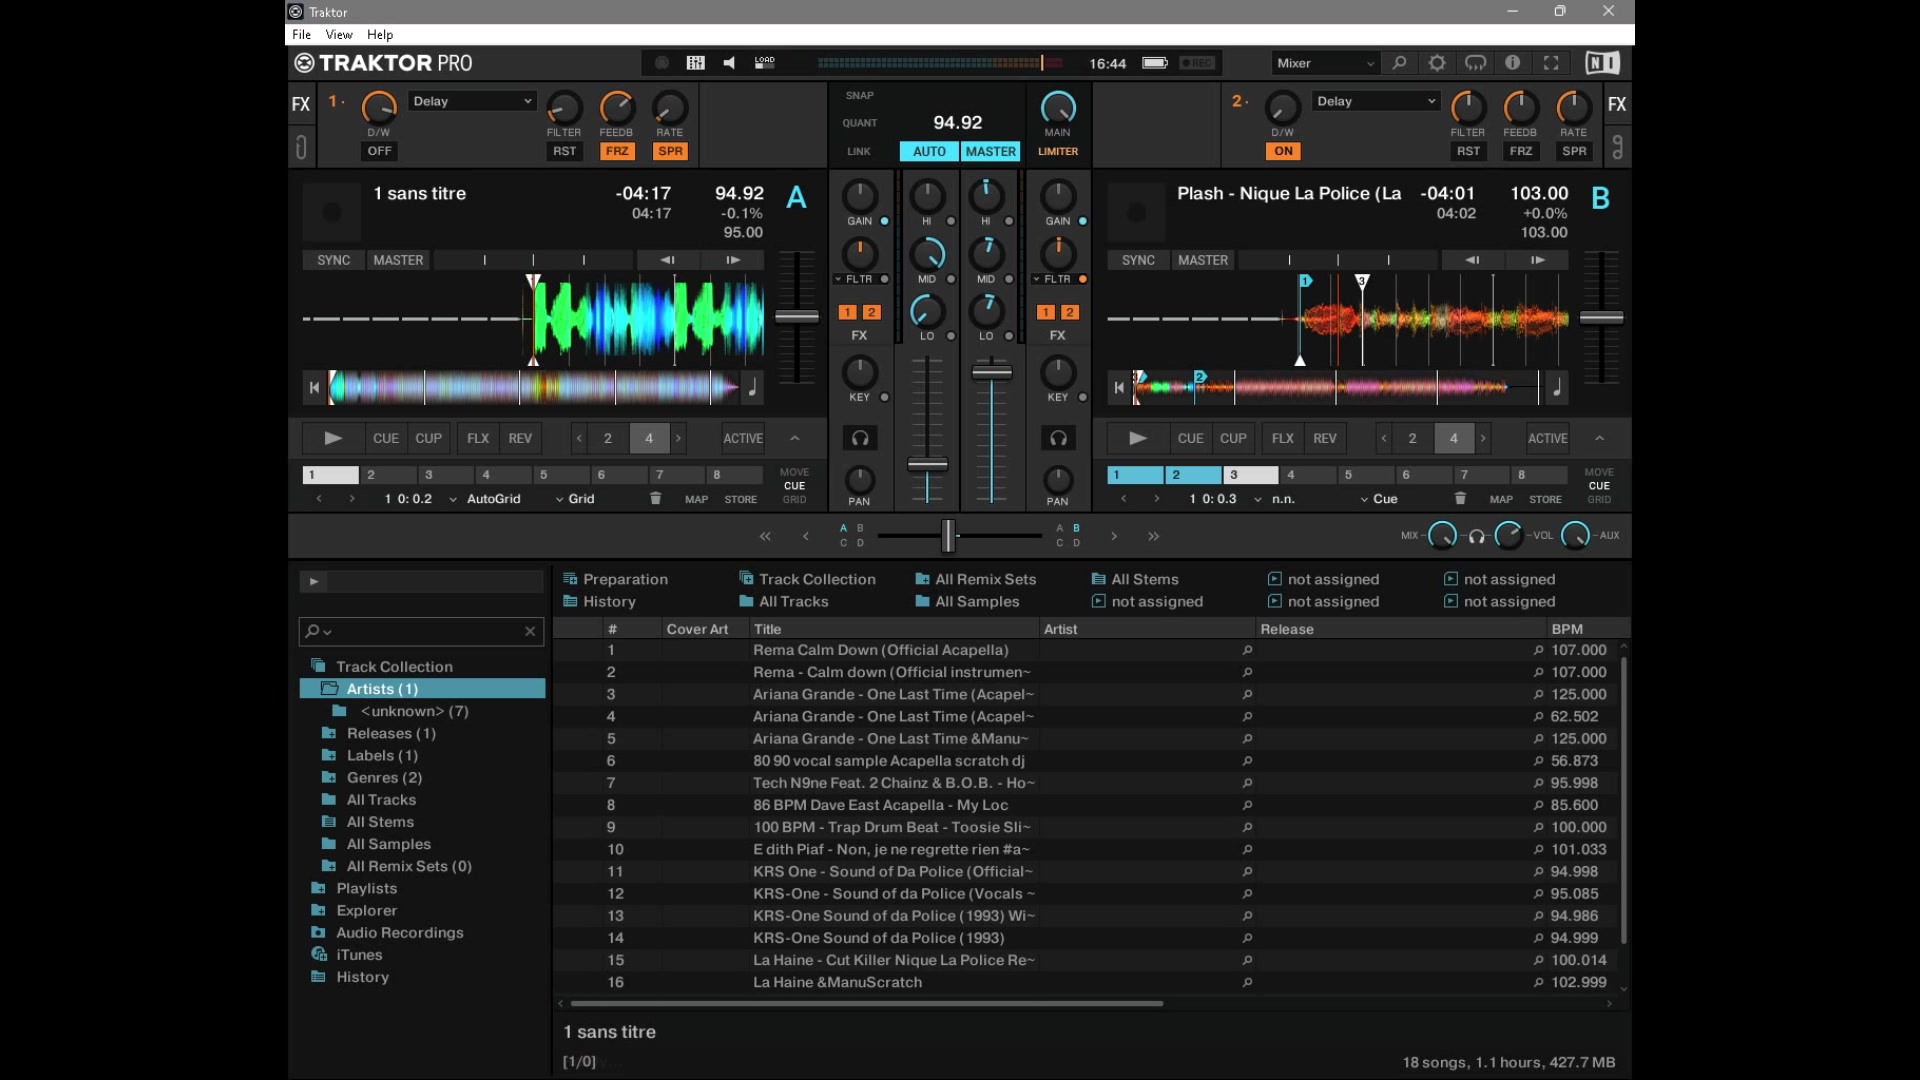Enable SYNC on Deck A
The image size is (1920, 1080).
point(333,260)
